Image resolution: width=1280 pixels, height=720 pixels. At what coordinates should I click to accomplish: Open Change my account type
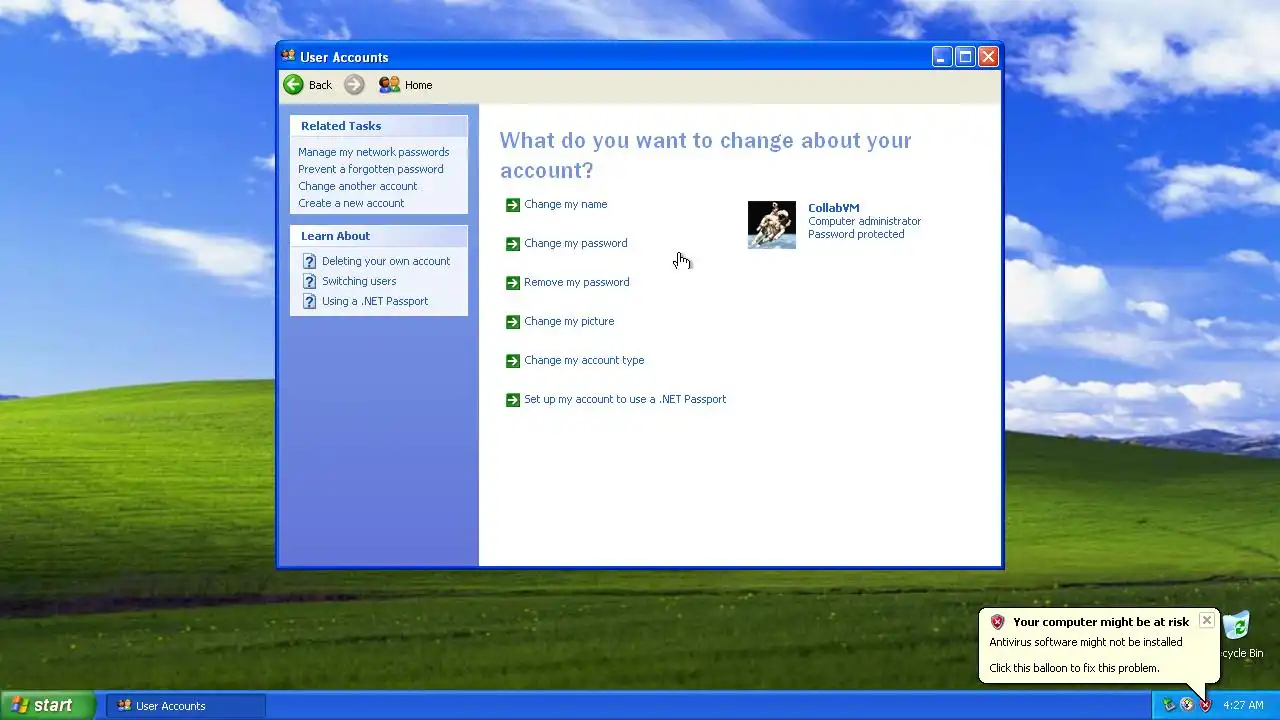[584, 360]
